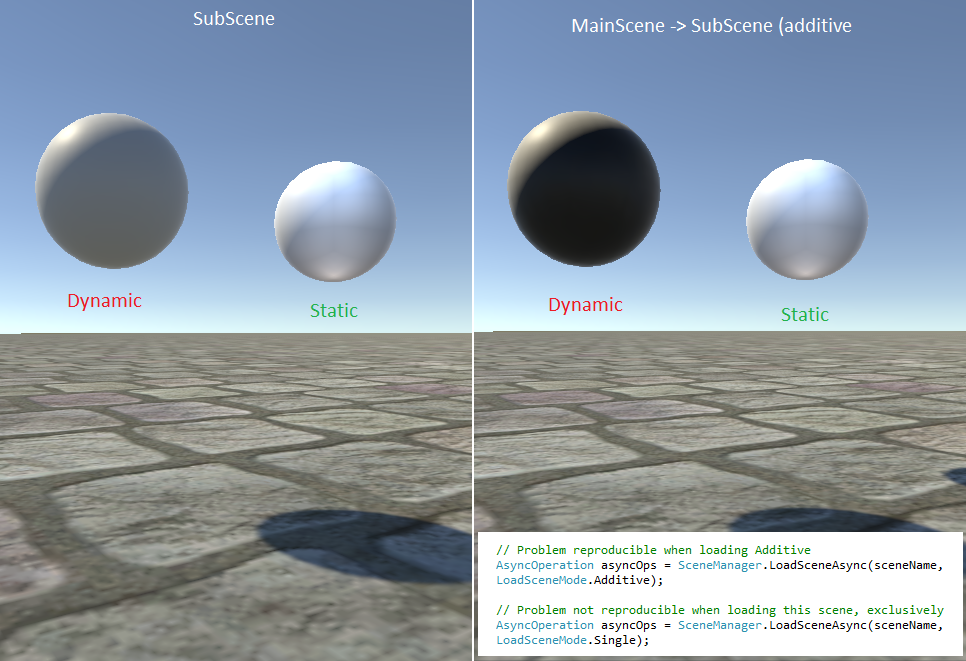Select the green Static label in left view
966x661 pixels.
click(333, 310)
